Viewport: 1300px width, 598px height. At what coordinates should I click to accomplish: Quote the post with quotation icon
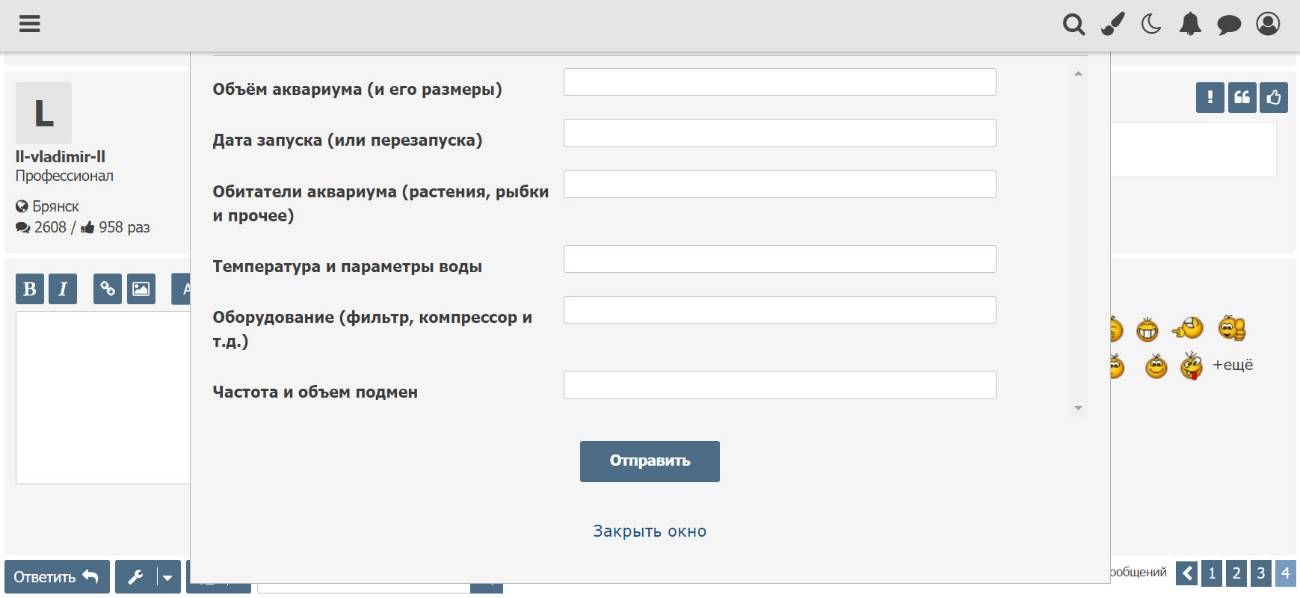click(x=1242, y=97)
